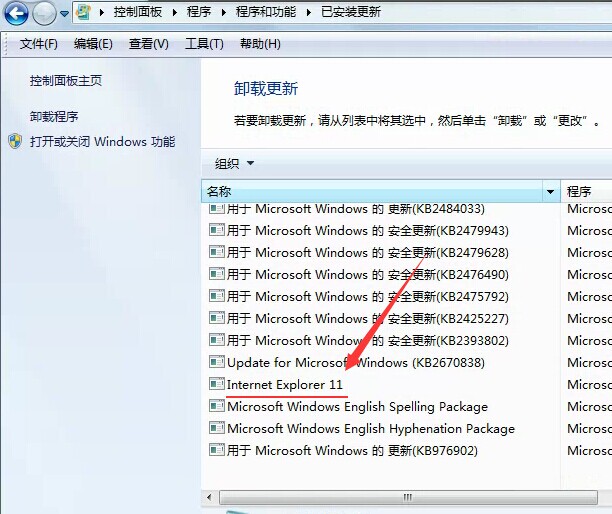Select update KB976902 row
The height and width of the screenshot is (514, 612).
pos(343,450)
